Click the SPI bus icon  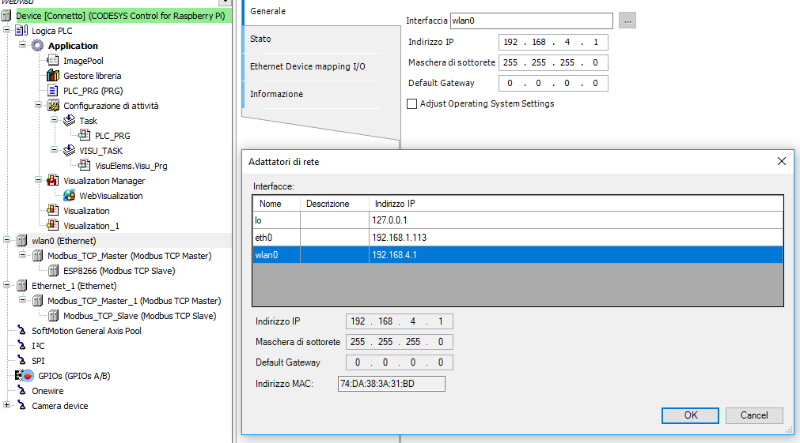21,361
